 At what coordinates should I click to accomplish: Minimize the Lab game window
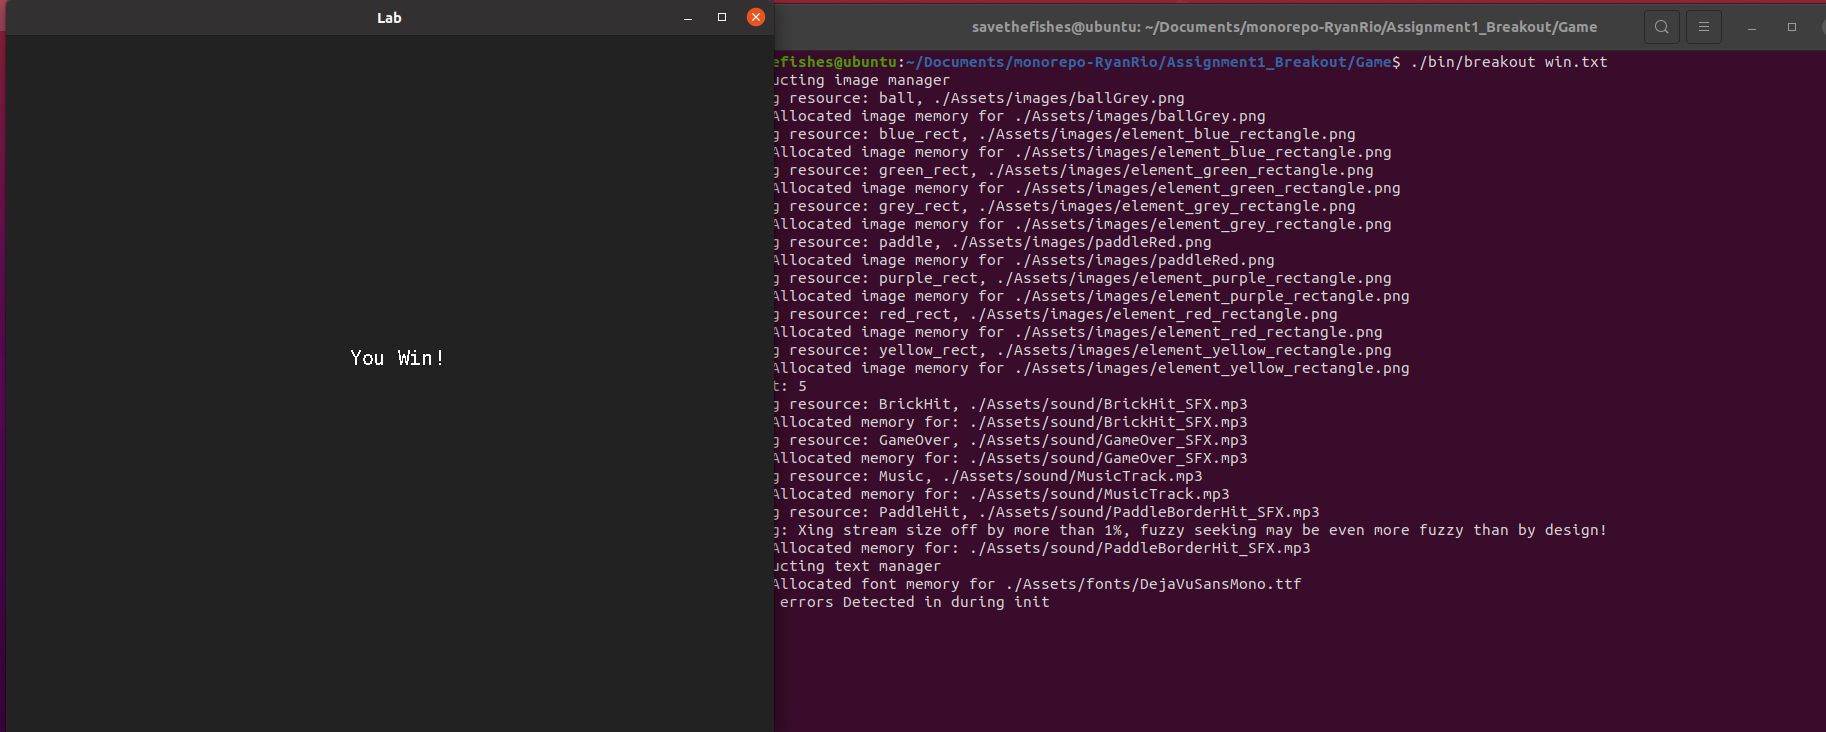688,17
